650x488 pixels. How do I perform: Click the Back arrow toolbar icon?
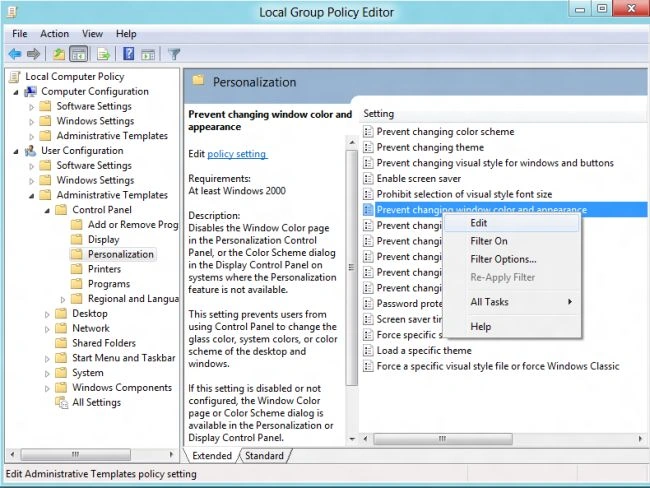coord(15,54)
